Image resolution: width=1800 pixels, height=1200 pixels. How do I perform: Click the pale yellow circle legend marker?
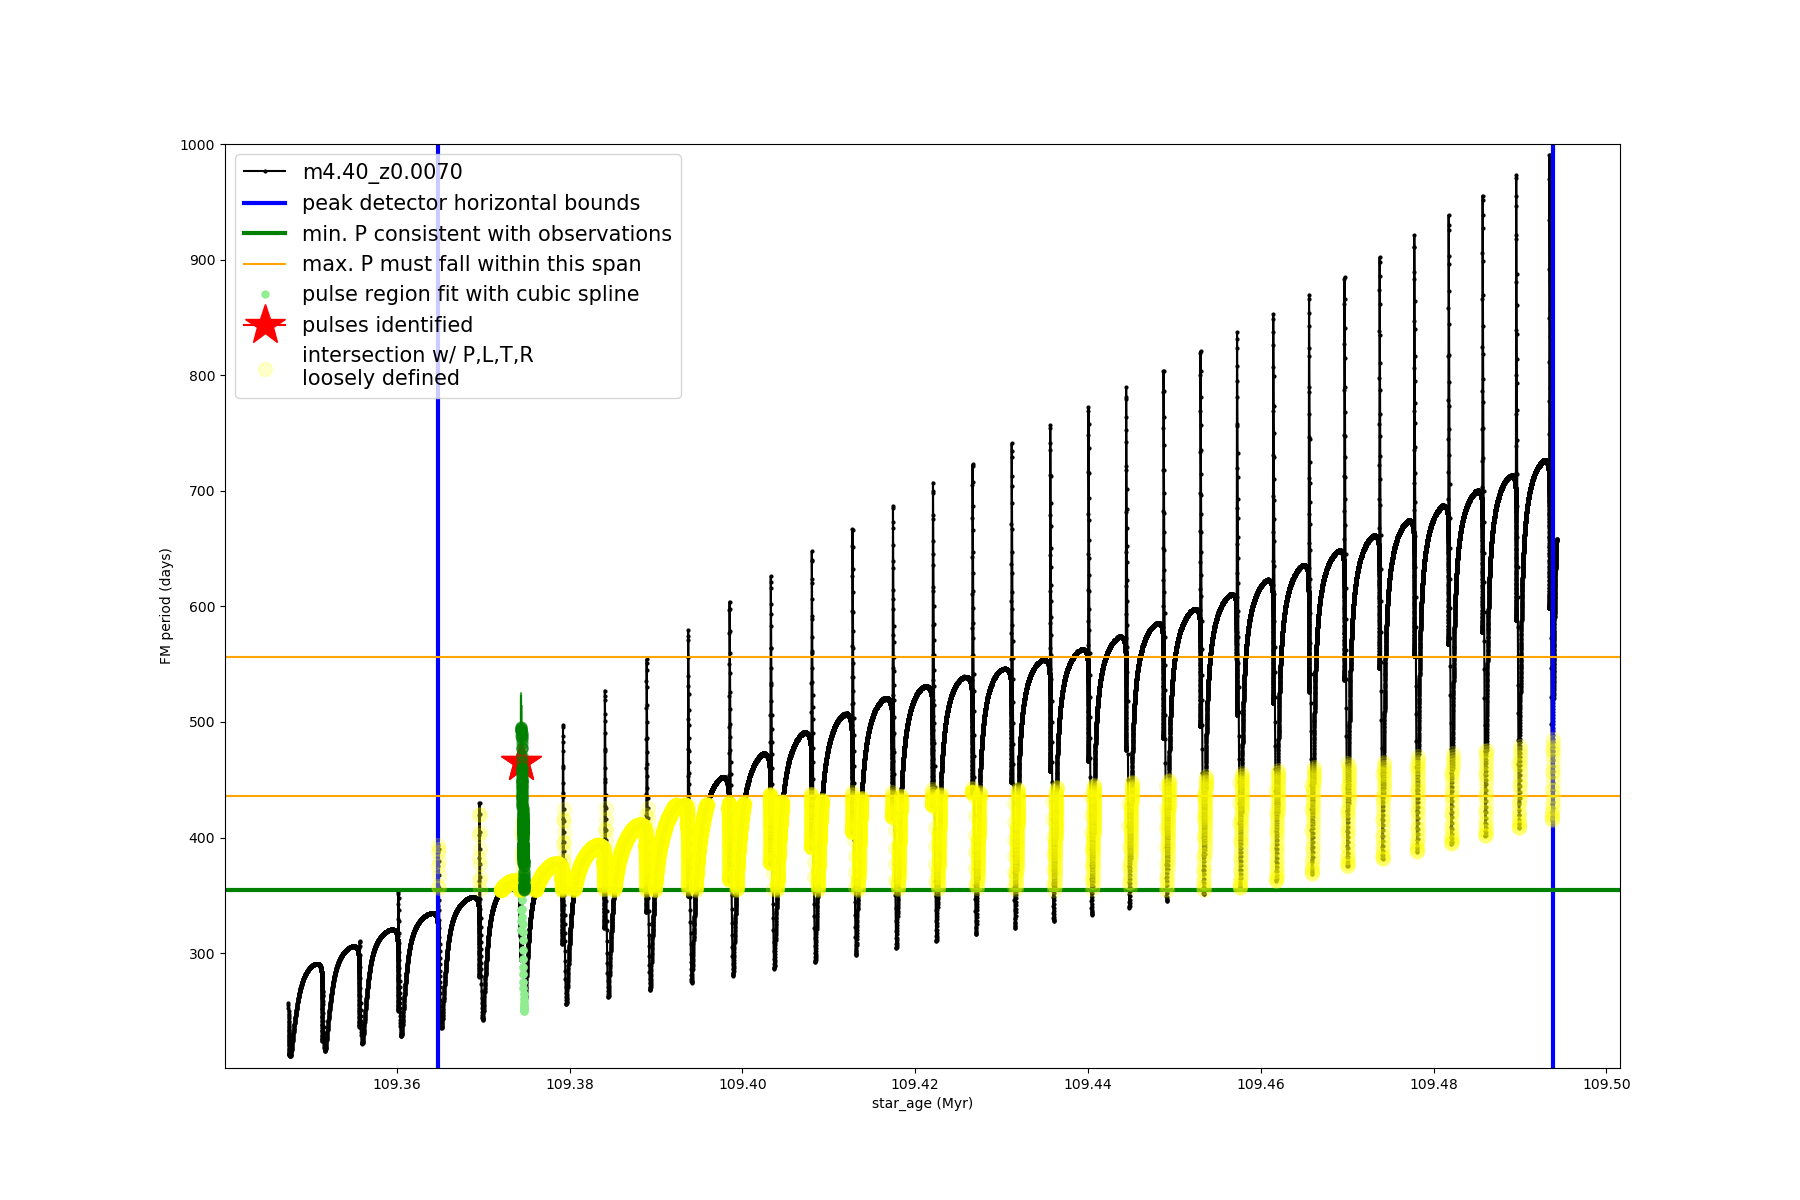click(265, 369)
